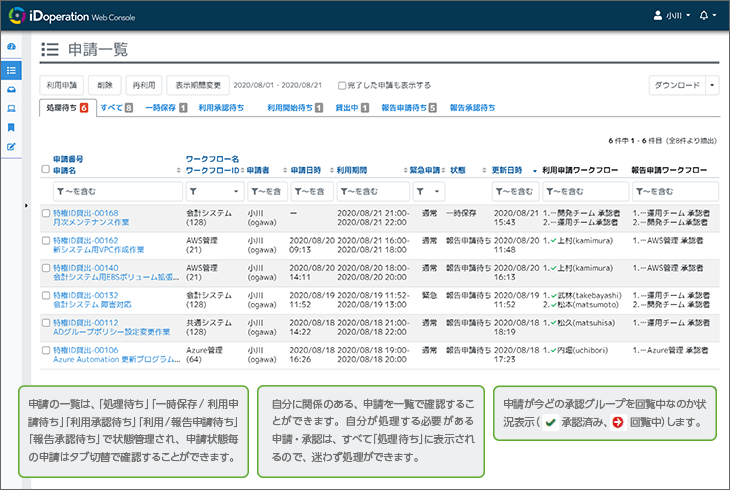730x490 pixels.
Task: Select the request list icon in sidebar
Action: pyautogui.click(x=11, y=69)
